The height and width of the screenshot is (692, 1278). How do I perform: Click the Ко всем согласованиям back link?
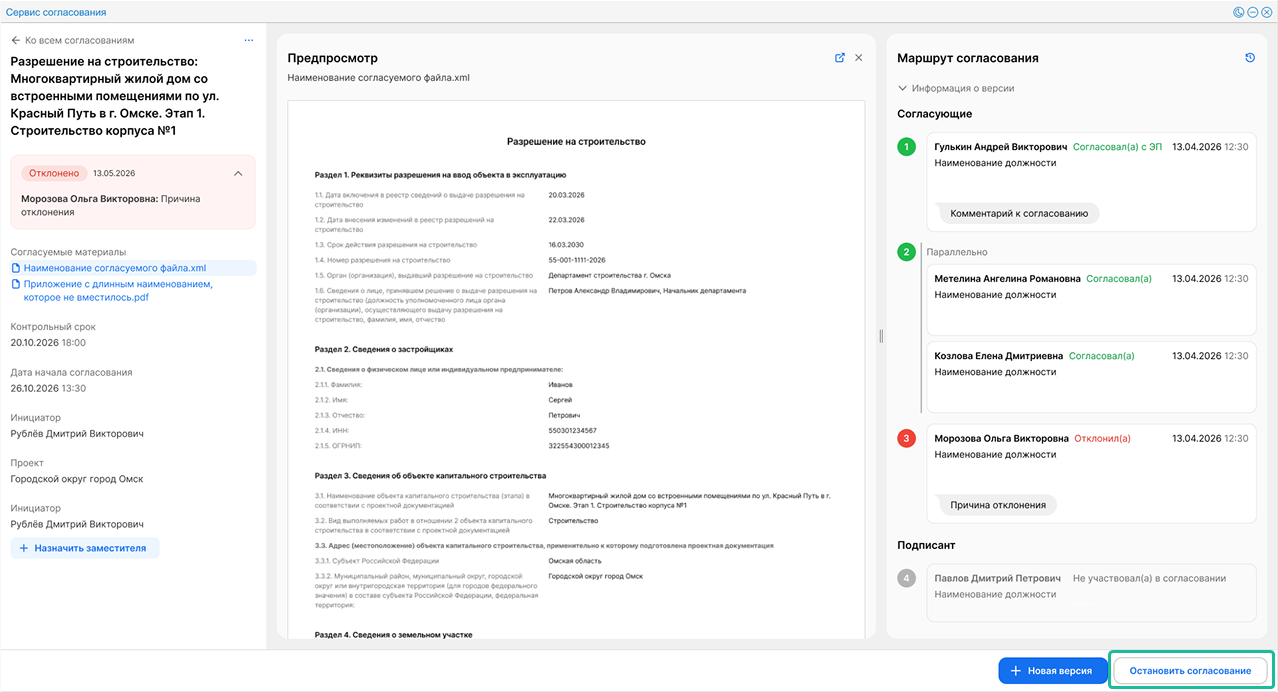[x=79, y=41]
